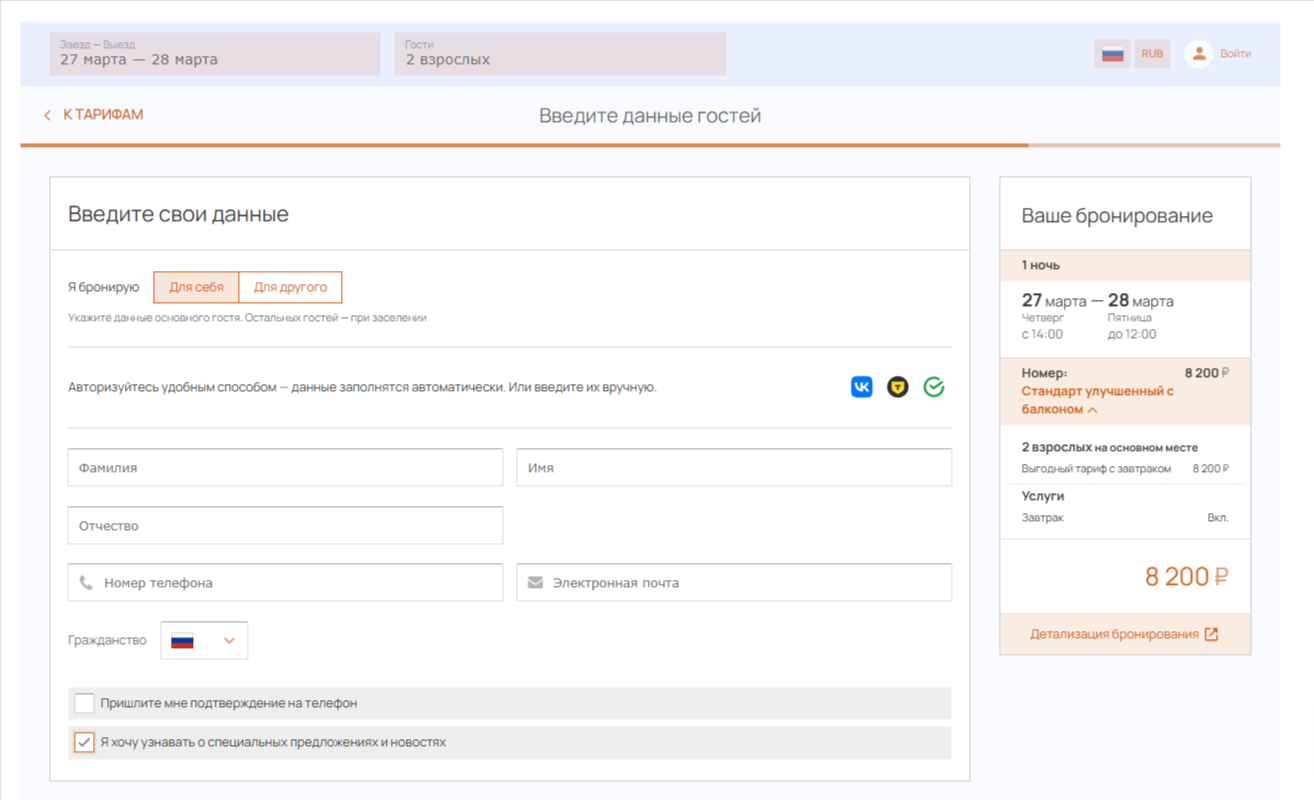Switch to the Для другого tab
This screenshot has width=1314, height=800.
click(x=290, y=287)
